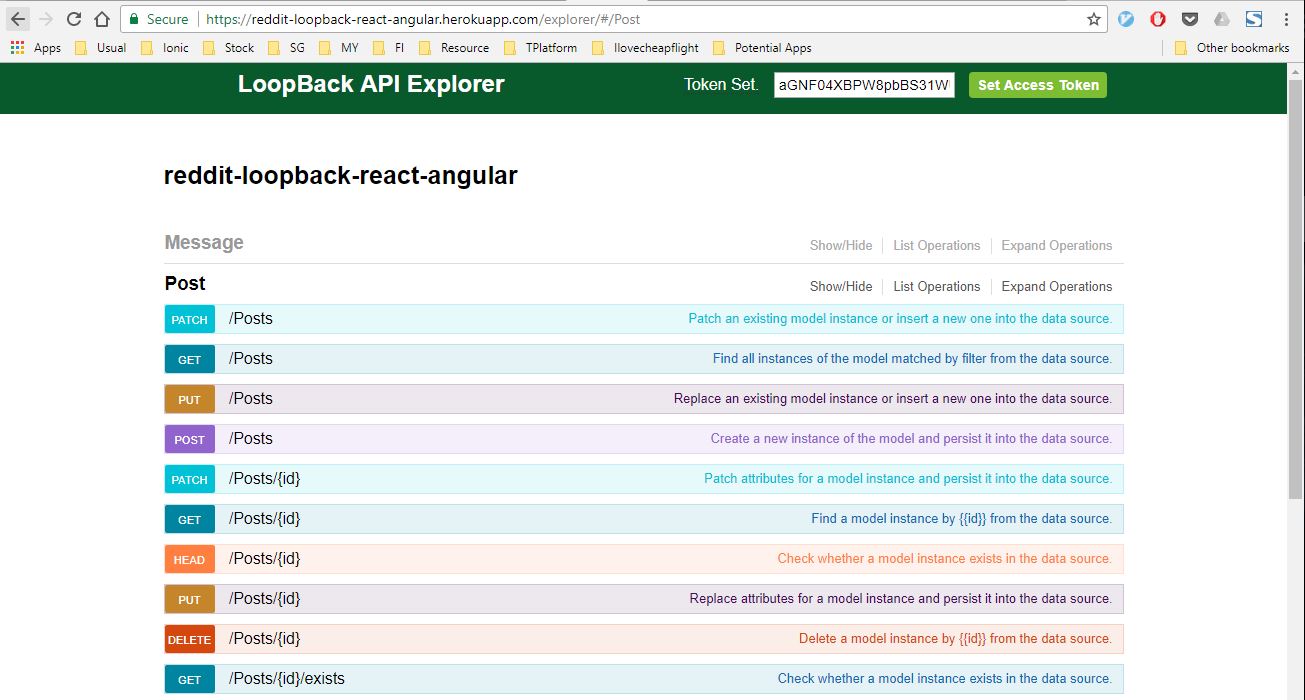Click the browser Back arrow
The height and width of the screenshot is (700, 1305).
(x=18, y=19)
